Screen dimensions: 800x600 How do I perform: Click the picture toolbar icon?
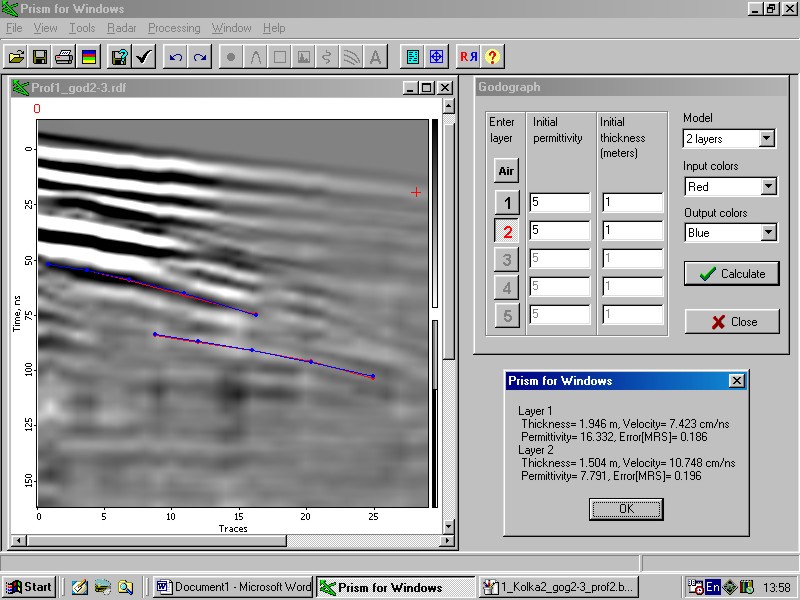(304, 57)
